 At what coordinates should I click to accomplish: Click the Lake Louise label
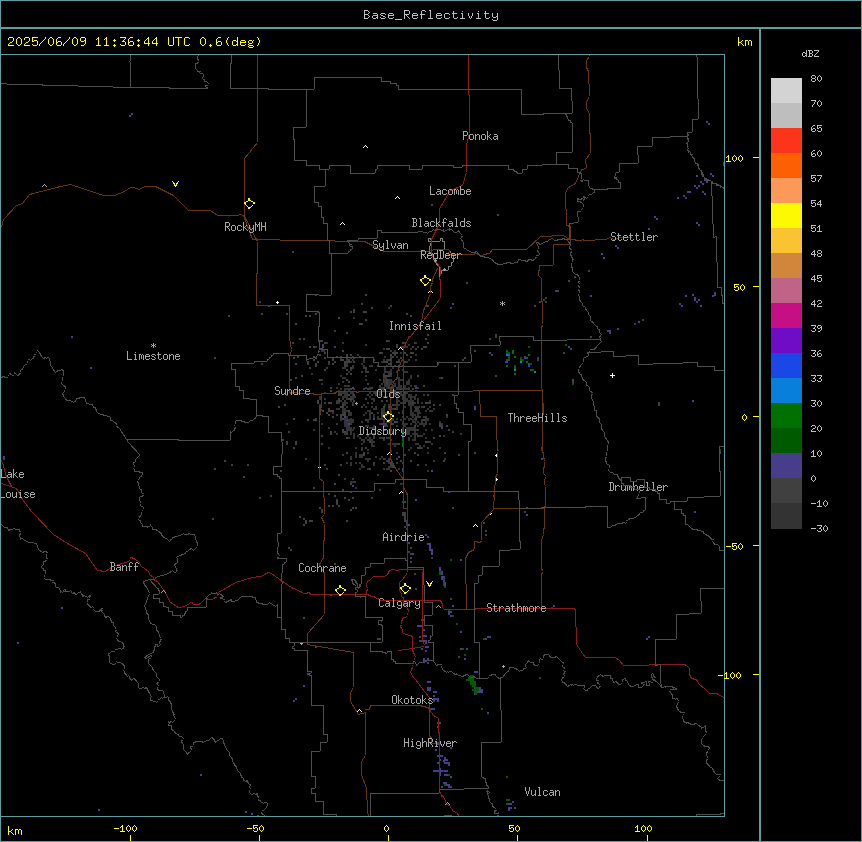tap(18, 484)
